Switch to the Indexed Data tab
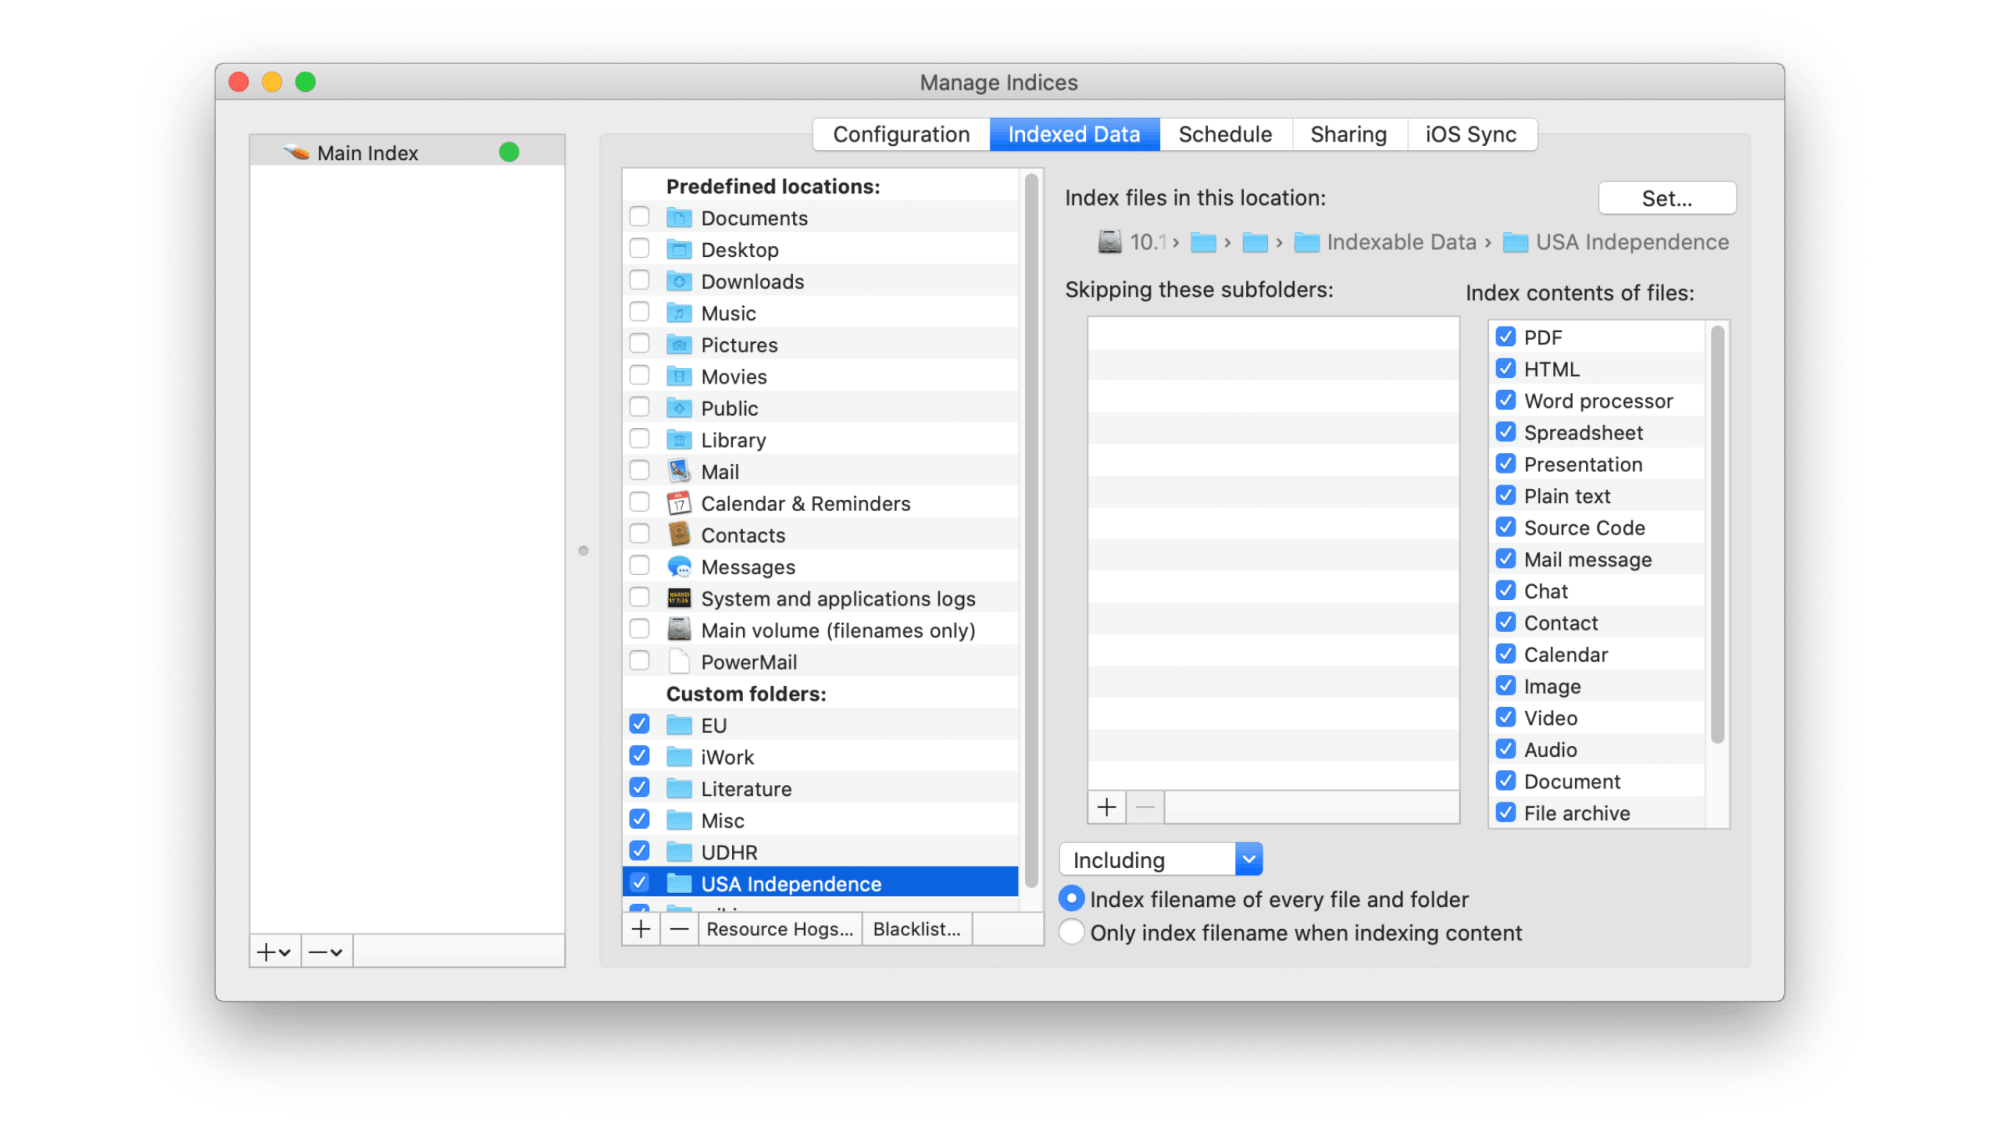Image resolution: width=2000 pixels, height=1125 pixels. pyautogui.click(x=1074, y=134)
